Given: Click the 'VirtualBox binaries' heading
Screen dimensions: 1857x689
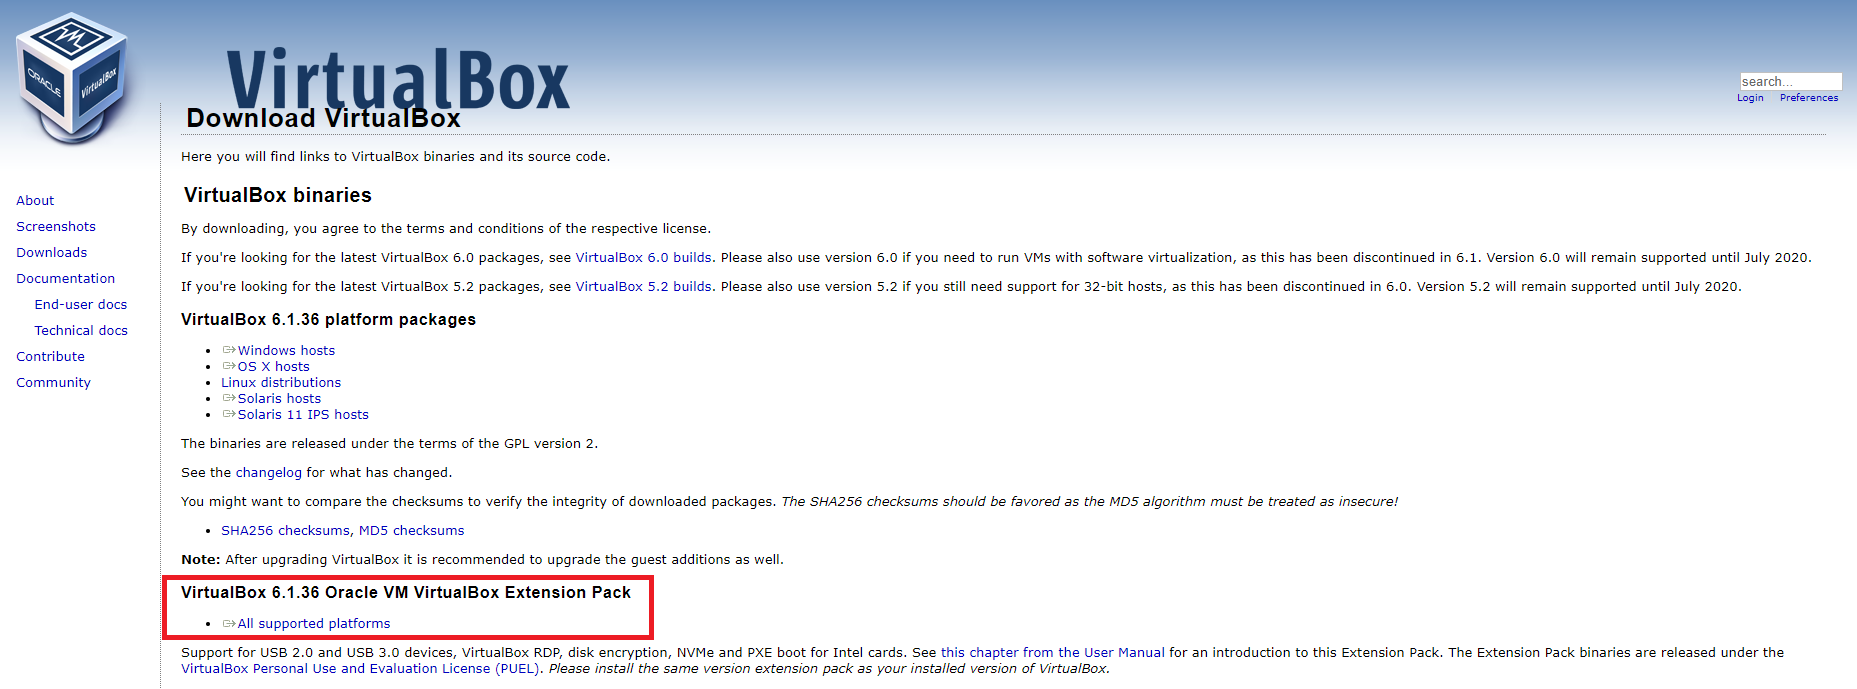Looking at the screenshot, I should pyautogui.click(x=278, y=195).
